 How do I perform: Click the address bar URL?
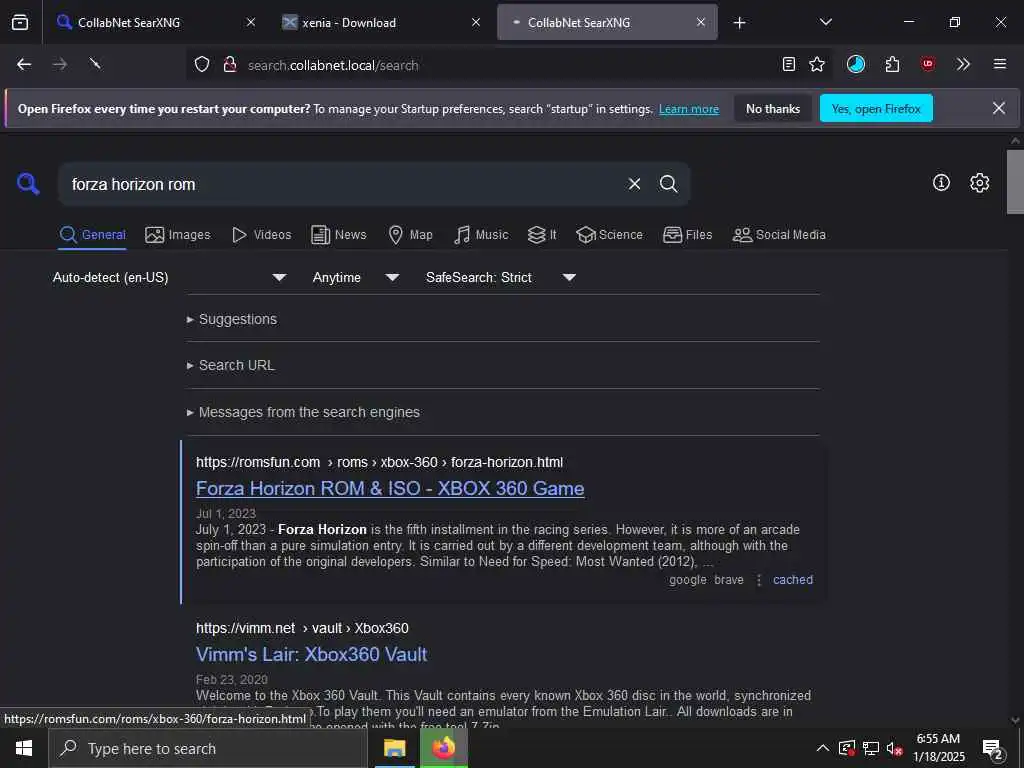333,65
